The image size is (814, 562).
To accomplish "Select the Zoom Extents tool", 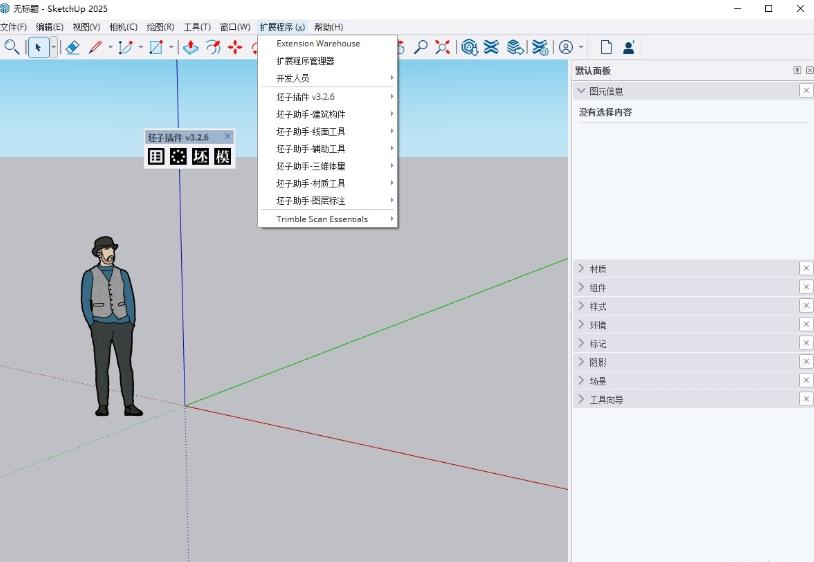I will pyautogui.click(x=442, y=47).
